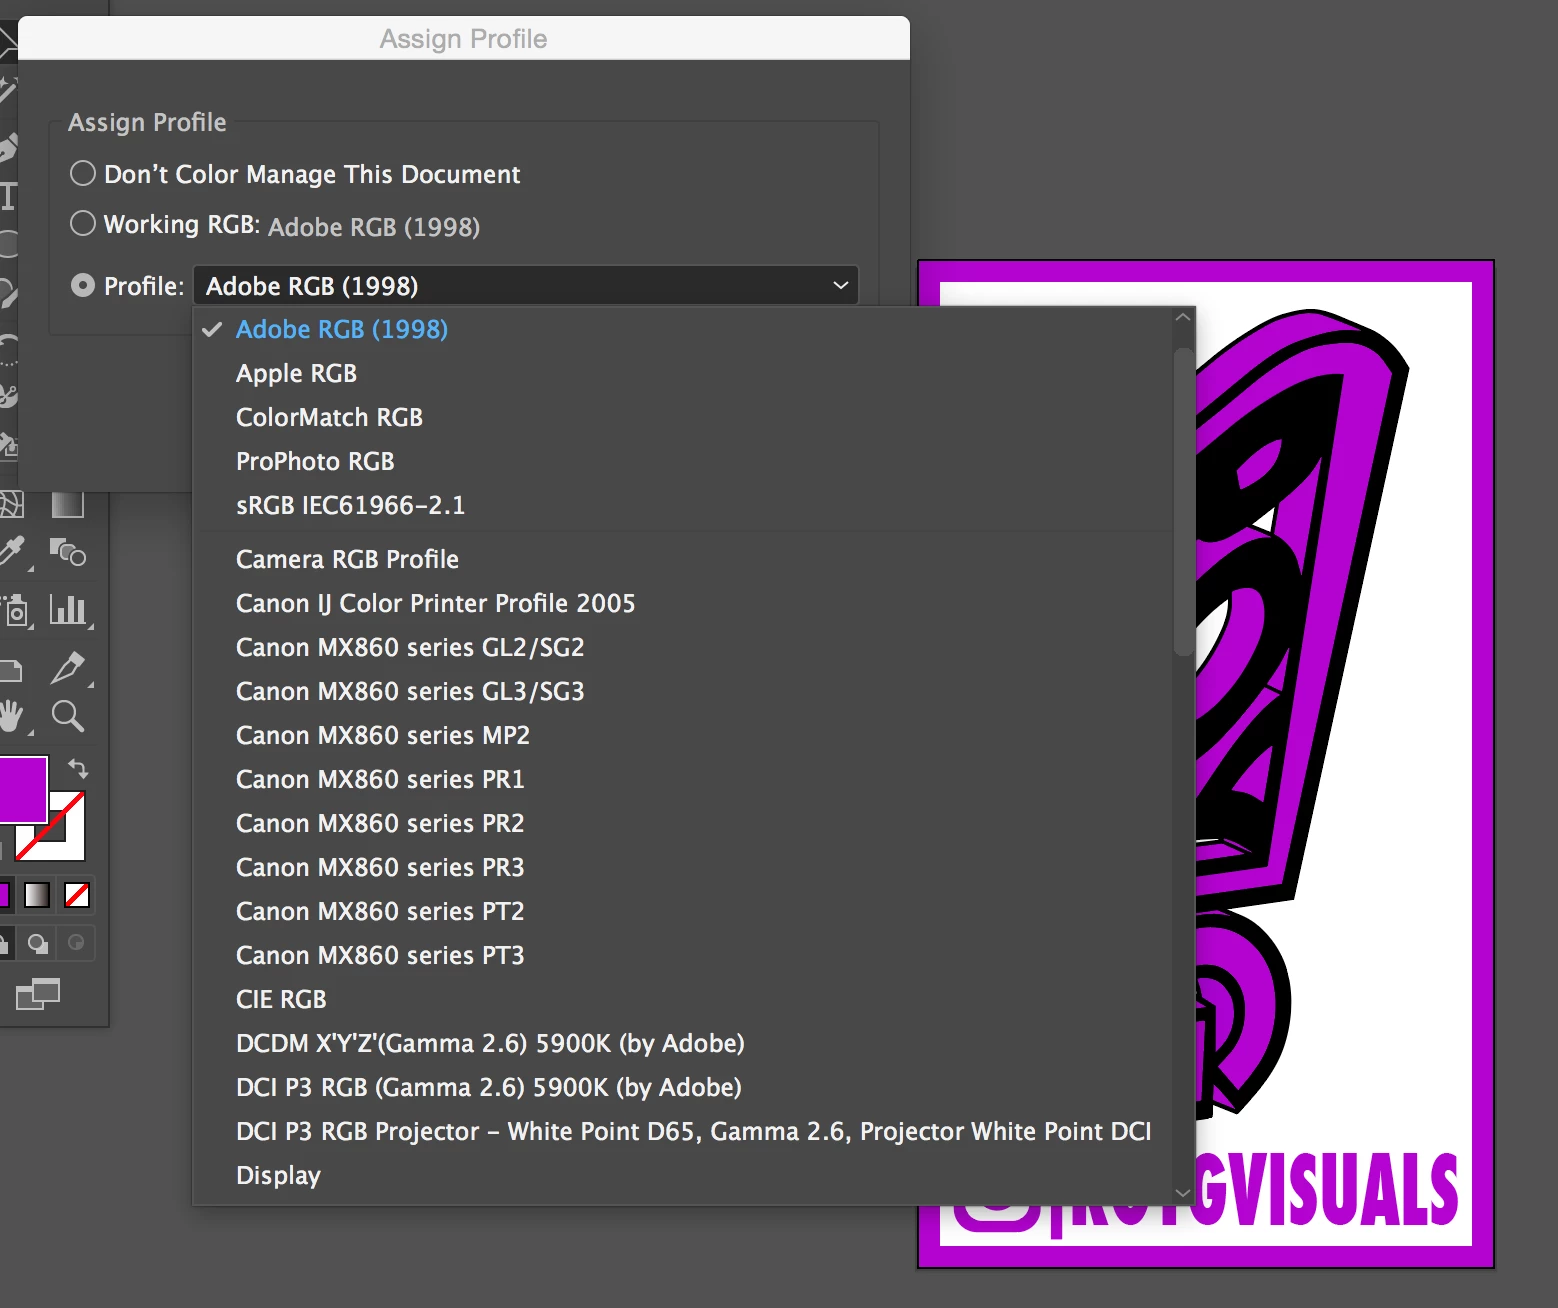Choose Camera RGB Profile entry
This screenshot has width=1558, height=1308.
click(683, 559)
